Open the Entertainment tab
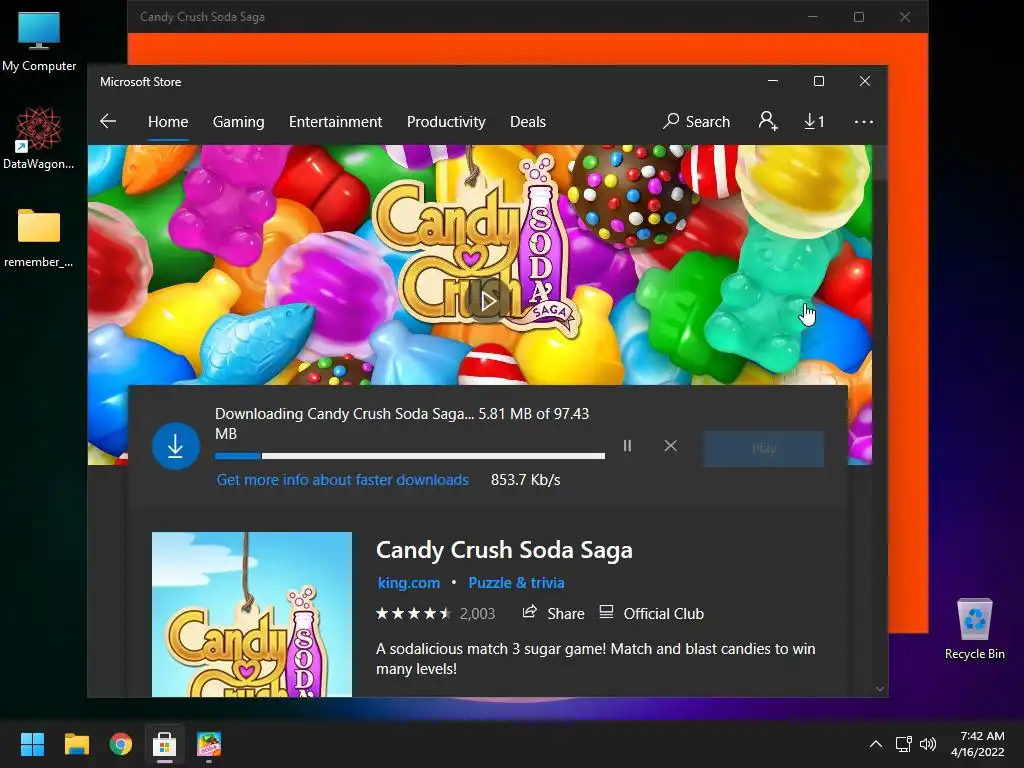 click(335, 122)
